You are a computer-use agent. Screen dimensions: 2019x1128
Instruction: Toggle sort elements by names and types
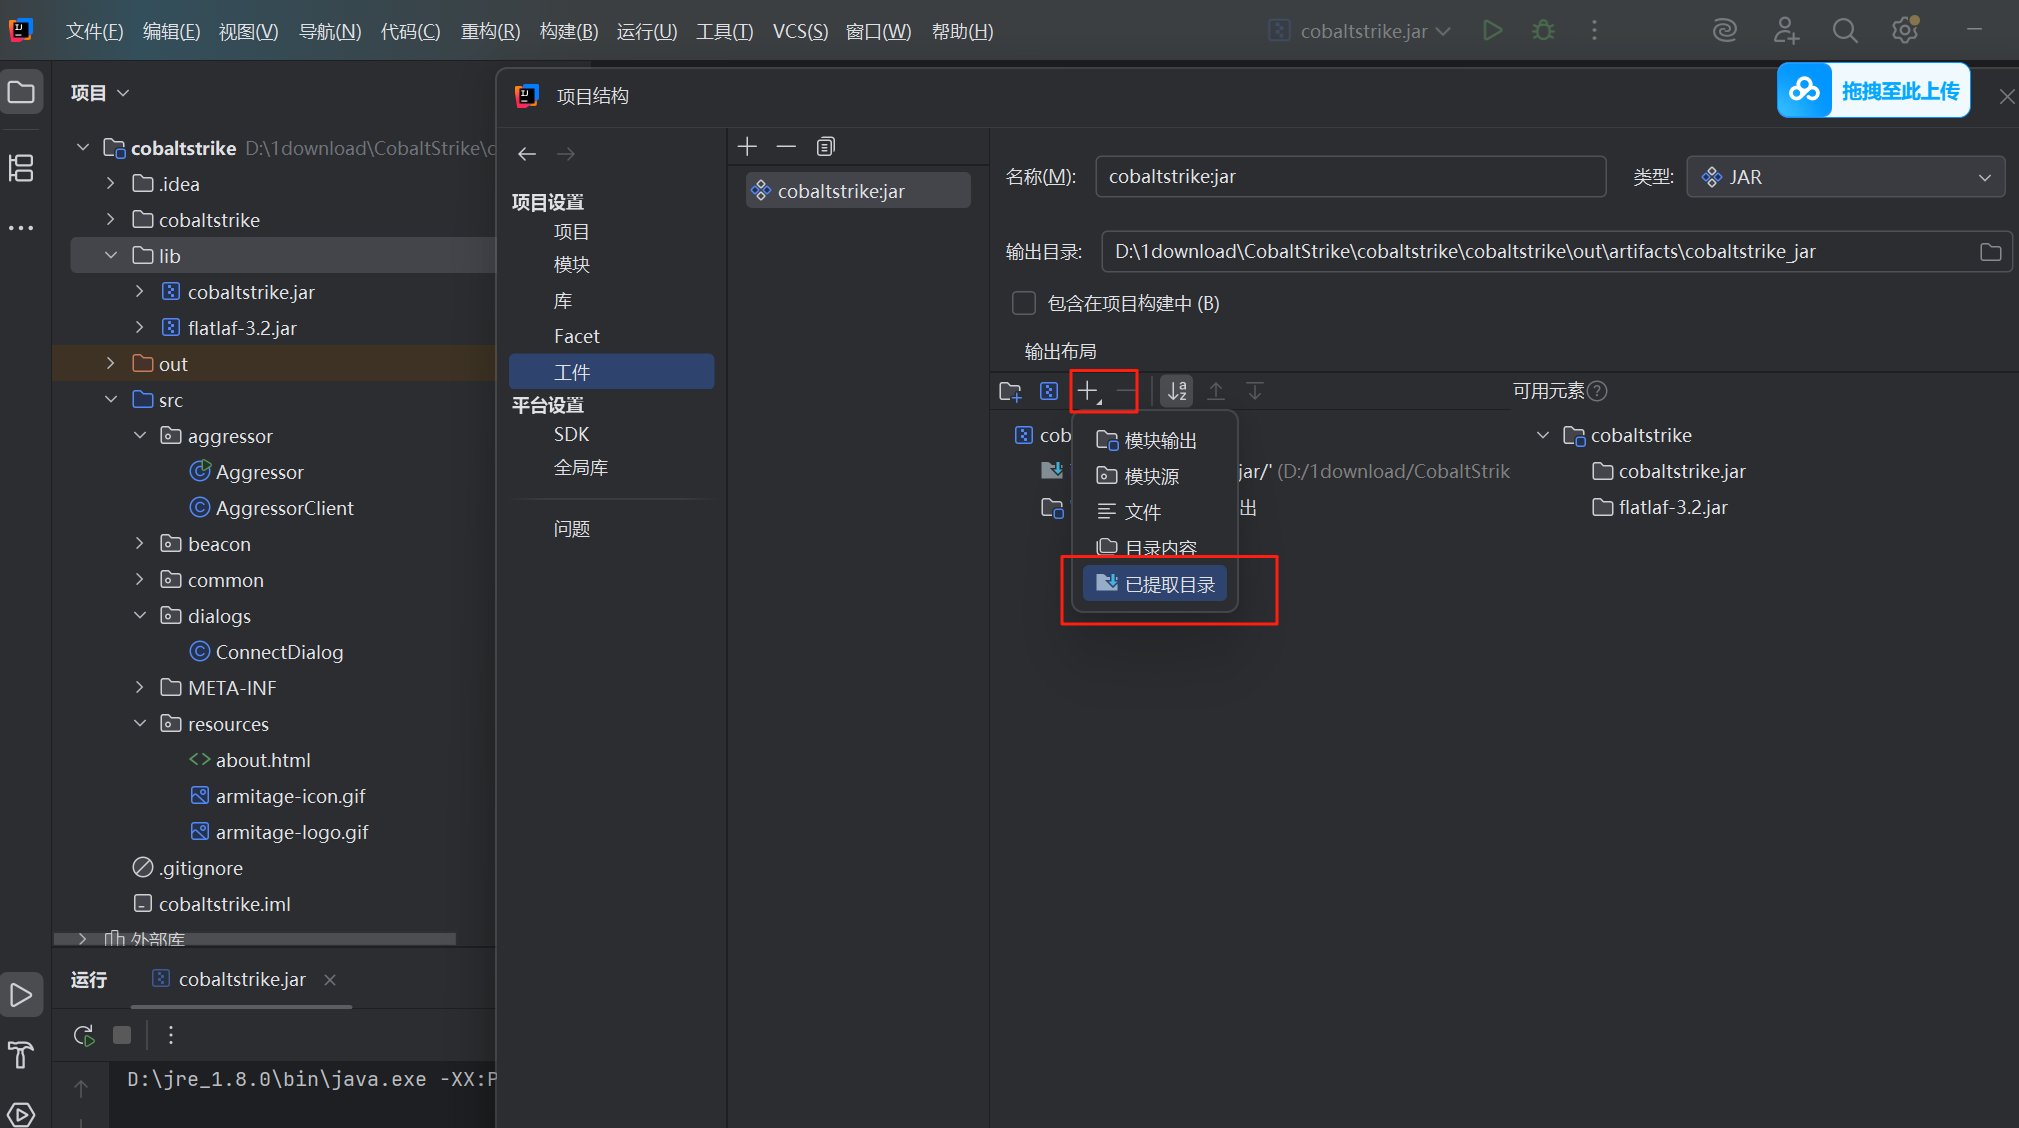[x=1177, y=391]
